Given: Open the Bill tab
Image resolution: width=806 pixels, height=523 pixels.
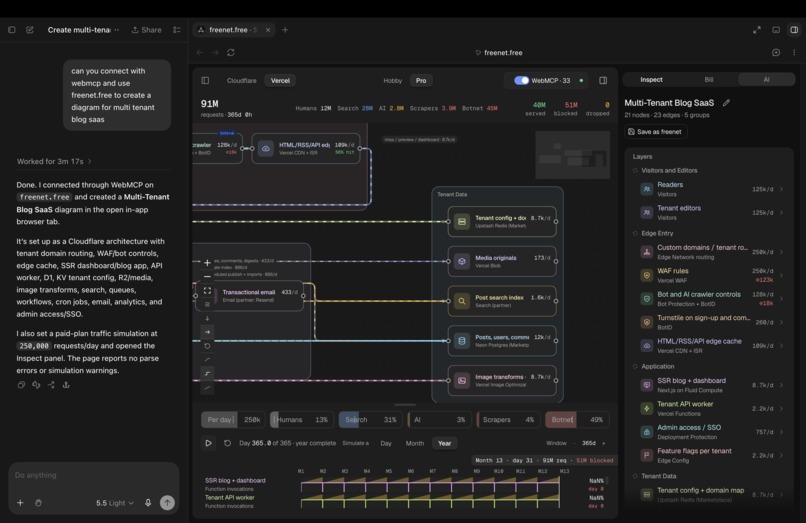Looking at the screenshot, I should (x=709, y=79).
